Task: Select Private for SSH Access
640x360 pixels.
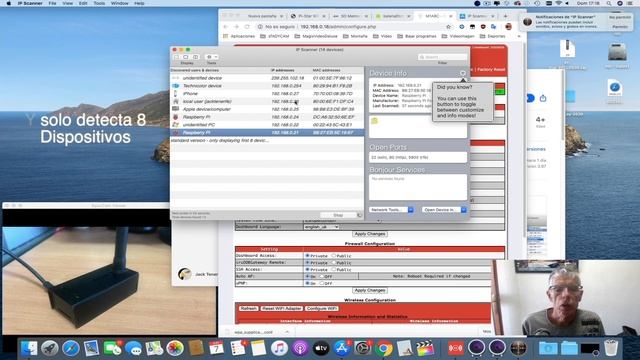Action: point(307,269)
